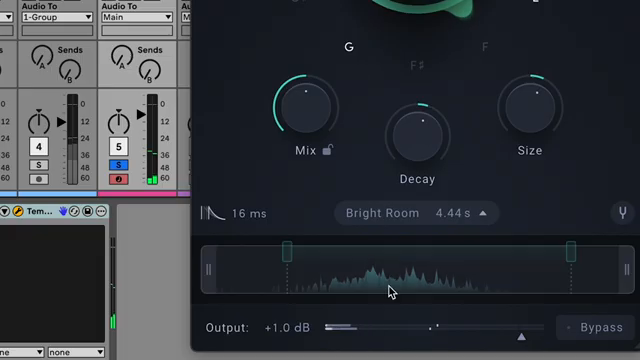Click the wrench icon on the Tem... device
Screen dimensions: 640x360
18,211
